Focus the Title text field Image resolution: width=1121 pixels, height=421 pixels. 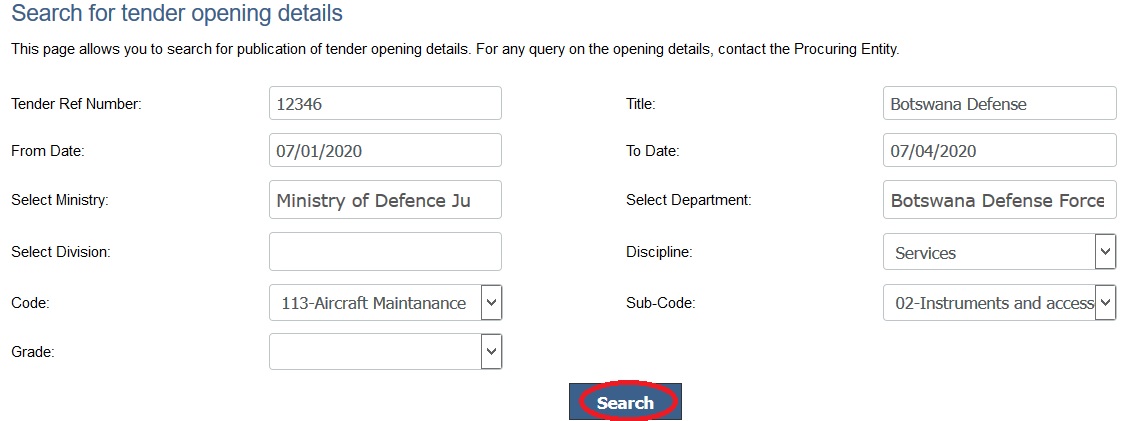pyautogui.click(x=999, y=103)
